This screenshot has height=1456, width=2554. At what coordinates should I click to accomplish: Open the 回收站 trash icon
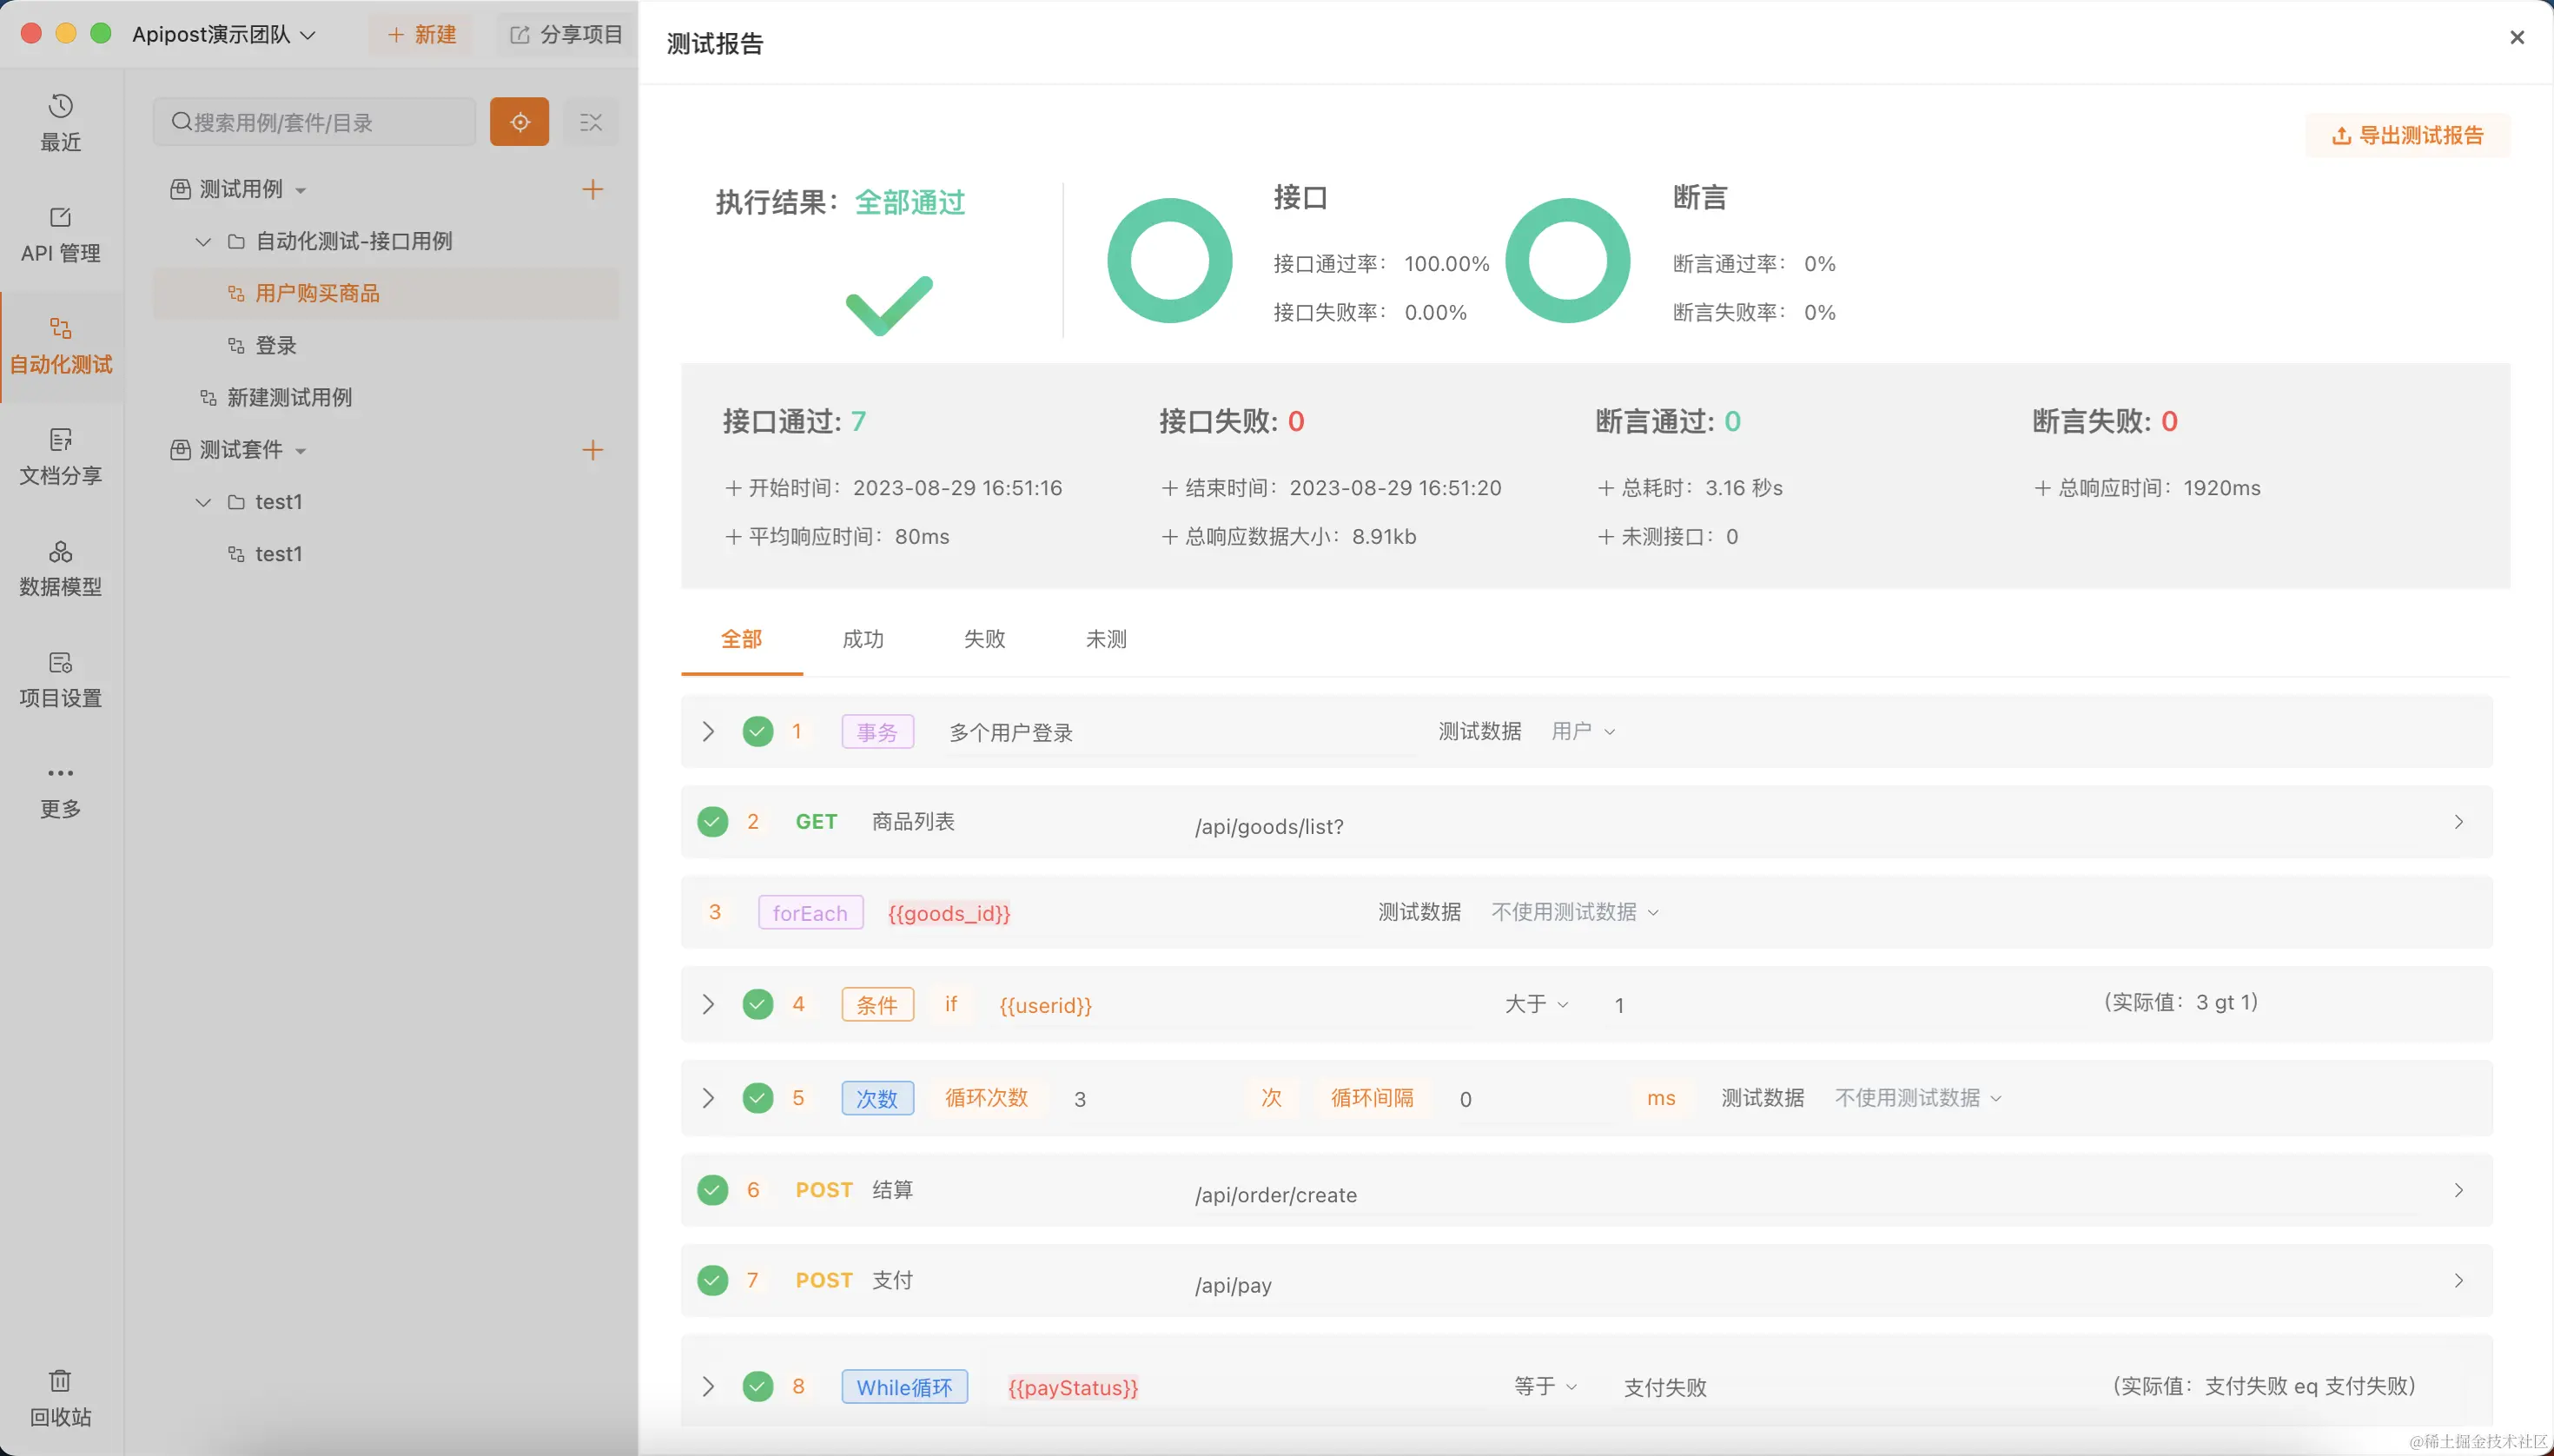click(60, 1397)
